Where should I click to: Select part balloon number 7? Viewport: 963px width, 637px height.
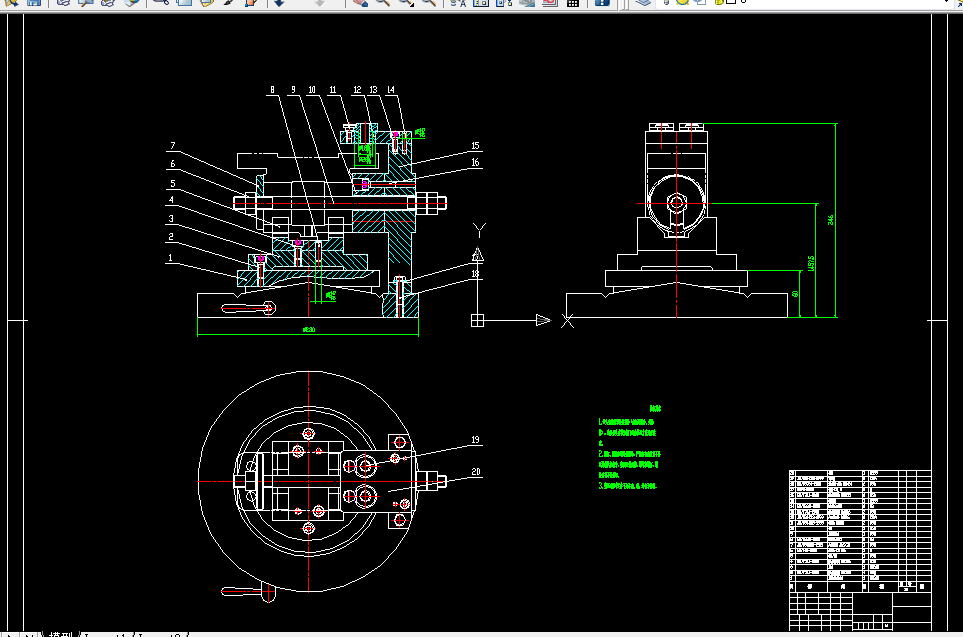click(x=173, y=146)
